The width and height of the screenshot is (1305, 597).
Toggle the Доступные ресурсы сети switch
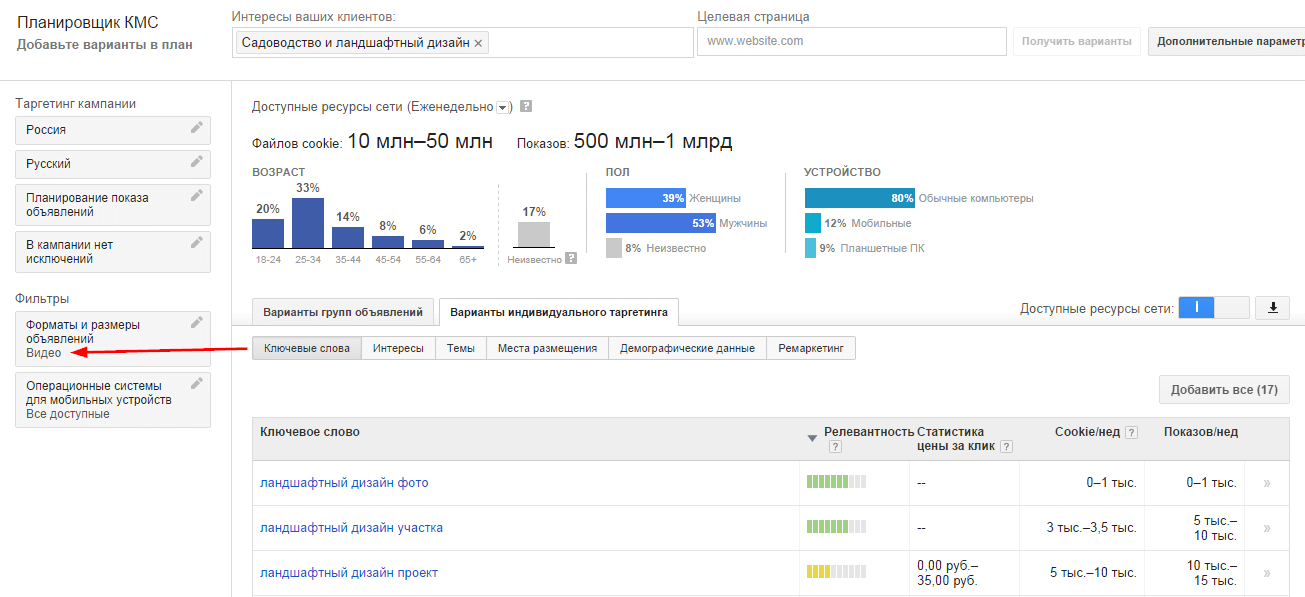(1214, 308)
